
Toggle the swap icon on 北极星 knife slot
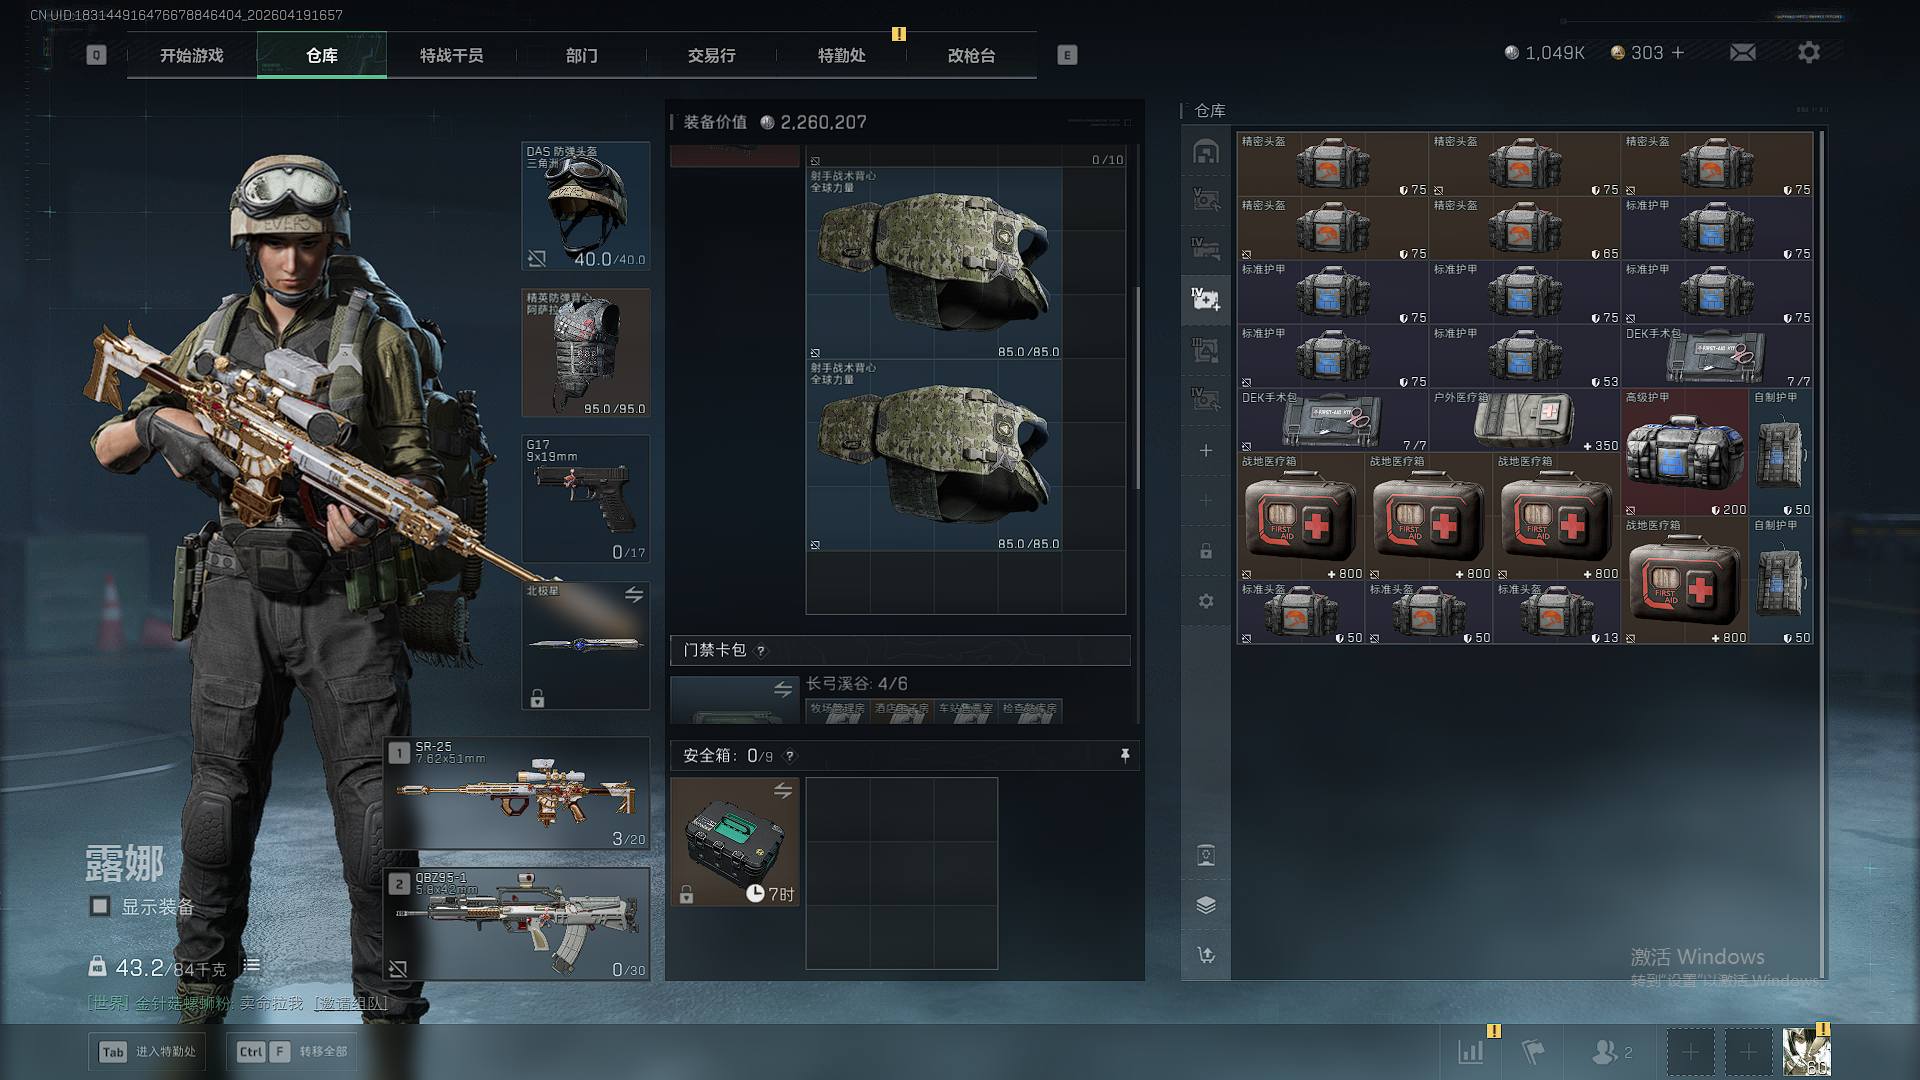click(x=633, y=595)
